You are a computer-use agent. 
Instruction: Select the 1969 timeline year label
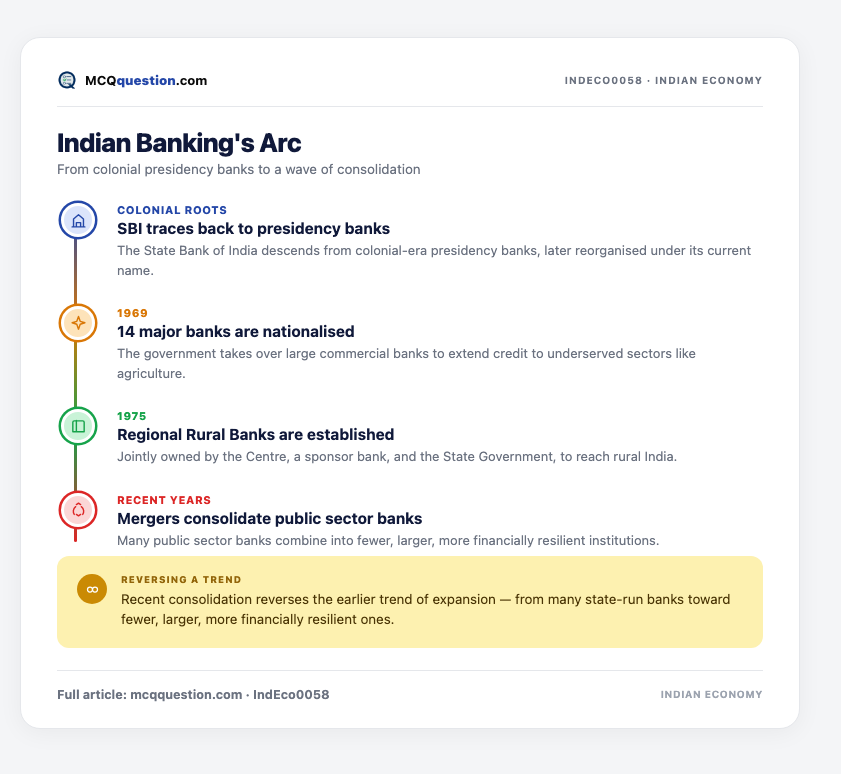pos(132,313)
